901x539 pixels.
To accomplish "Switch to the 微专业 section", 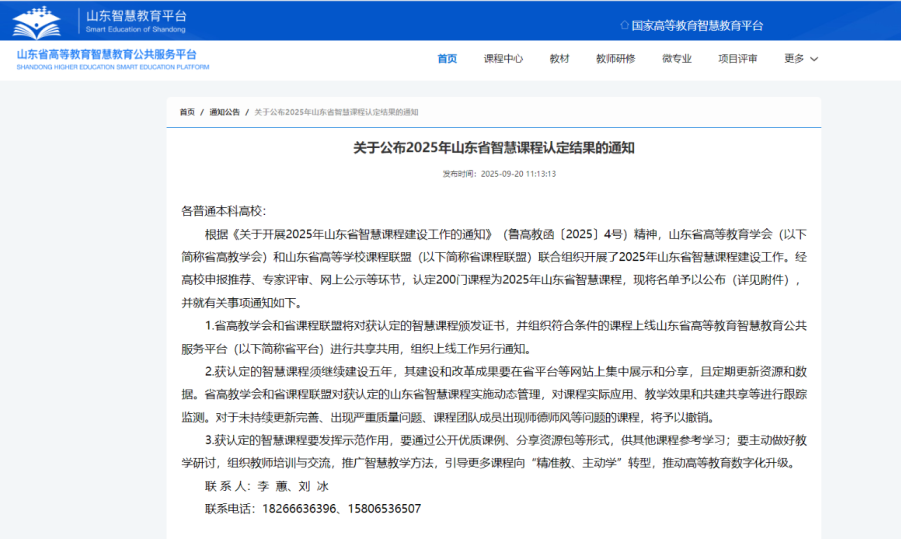I will coord(677,59).
